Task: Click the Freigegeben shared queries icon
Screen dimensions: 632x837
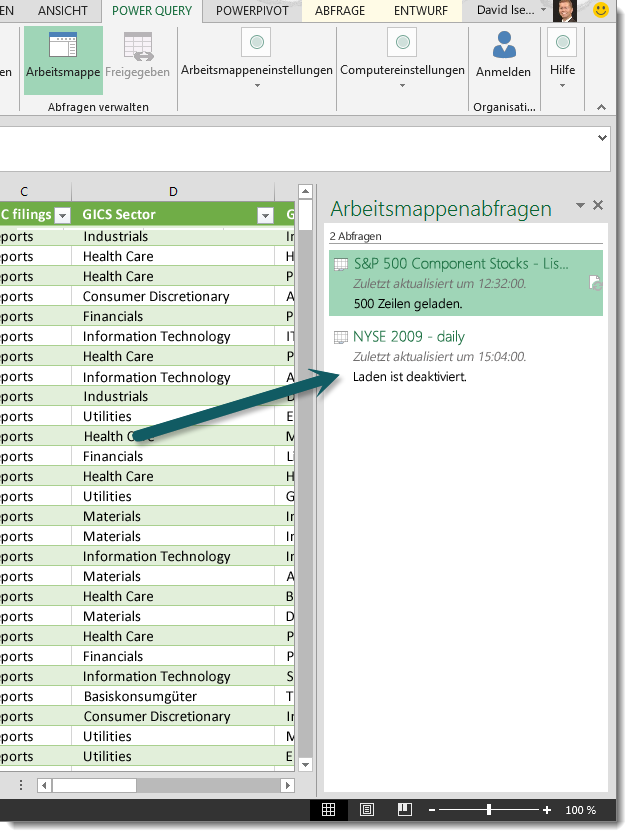Action: (x=138, y=46)
